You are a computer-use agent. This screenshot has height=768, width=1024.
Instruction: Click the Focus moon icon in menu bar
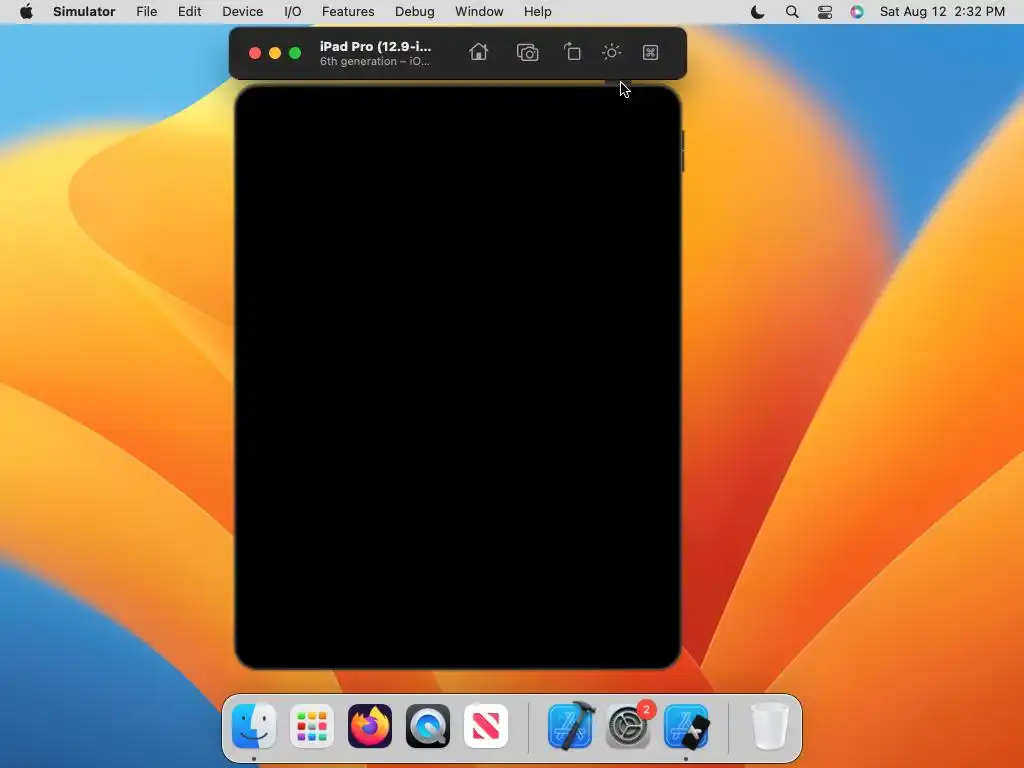coord(758,12)
